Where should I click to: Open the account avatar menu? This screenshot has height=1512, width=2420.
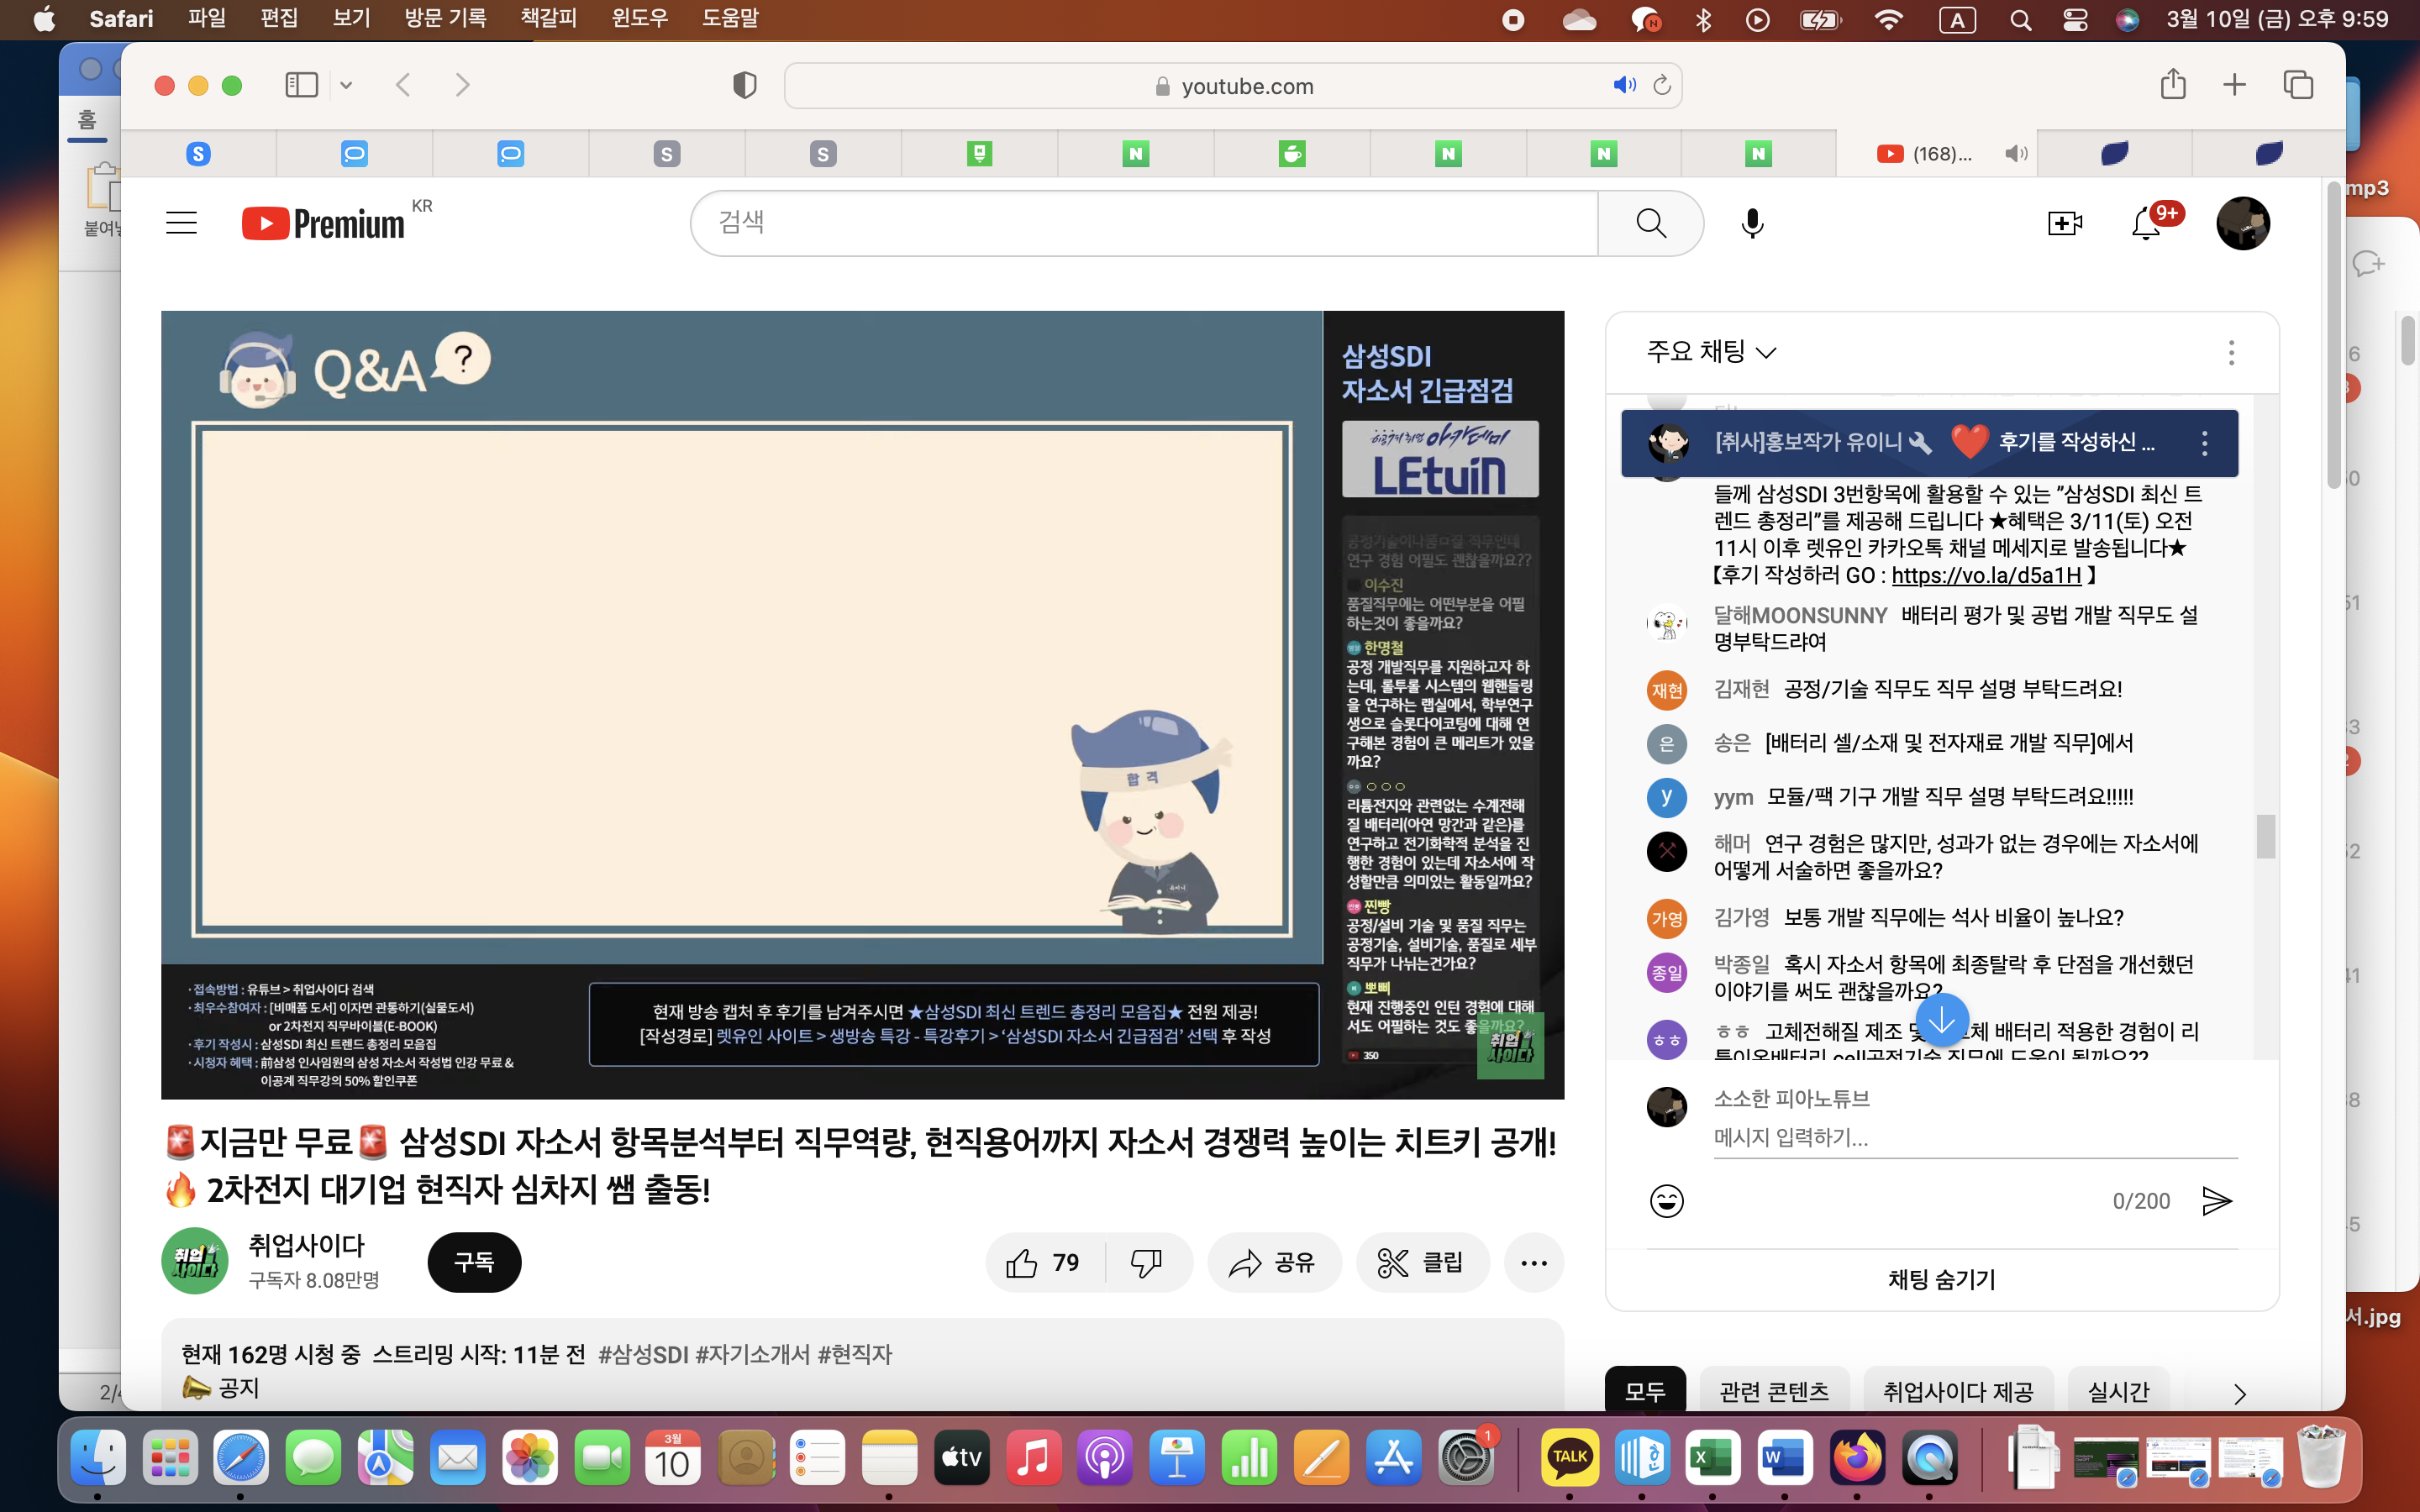[2243, 223]
